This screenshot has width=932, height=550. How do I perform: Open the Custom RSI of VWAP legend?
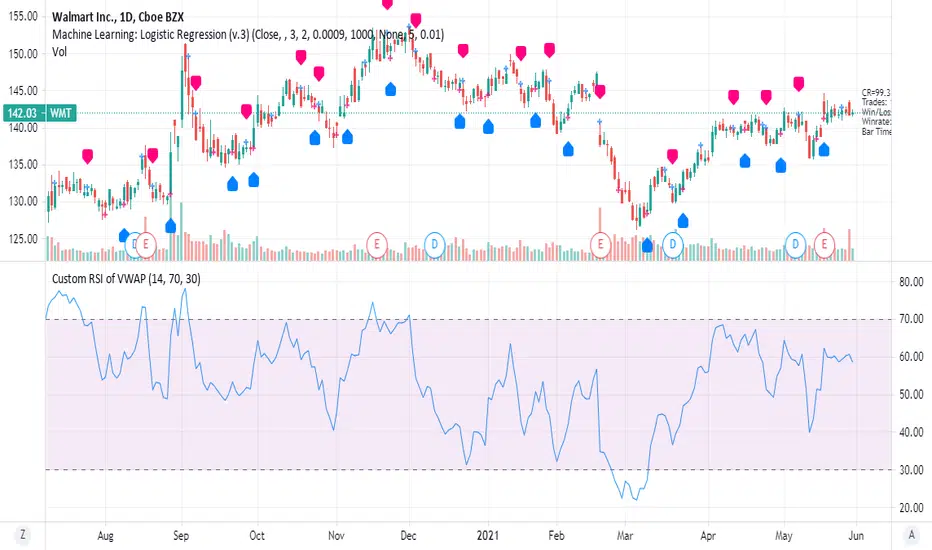pos(126,278)
